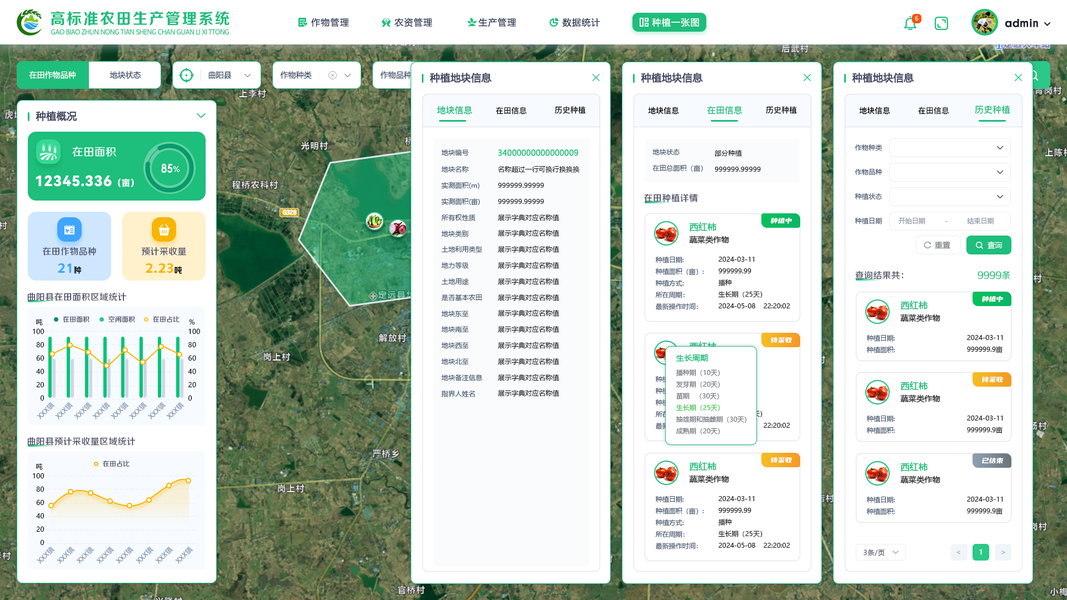This screenshot has width=1067, height=600.
Task: Click the green 查询 search button
Action: click(989, 245)
